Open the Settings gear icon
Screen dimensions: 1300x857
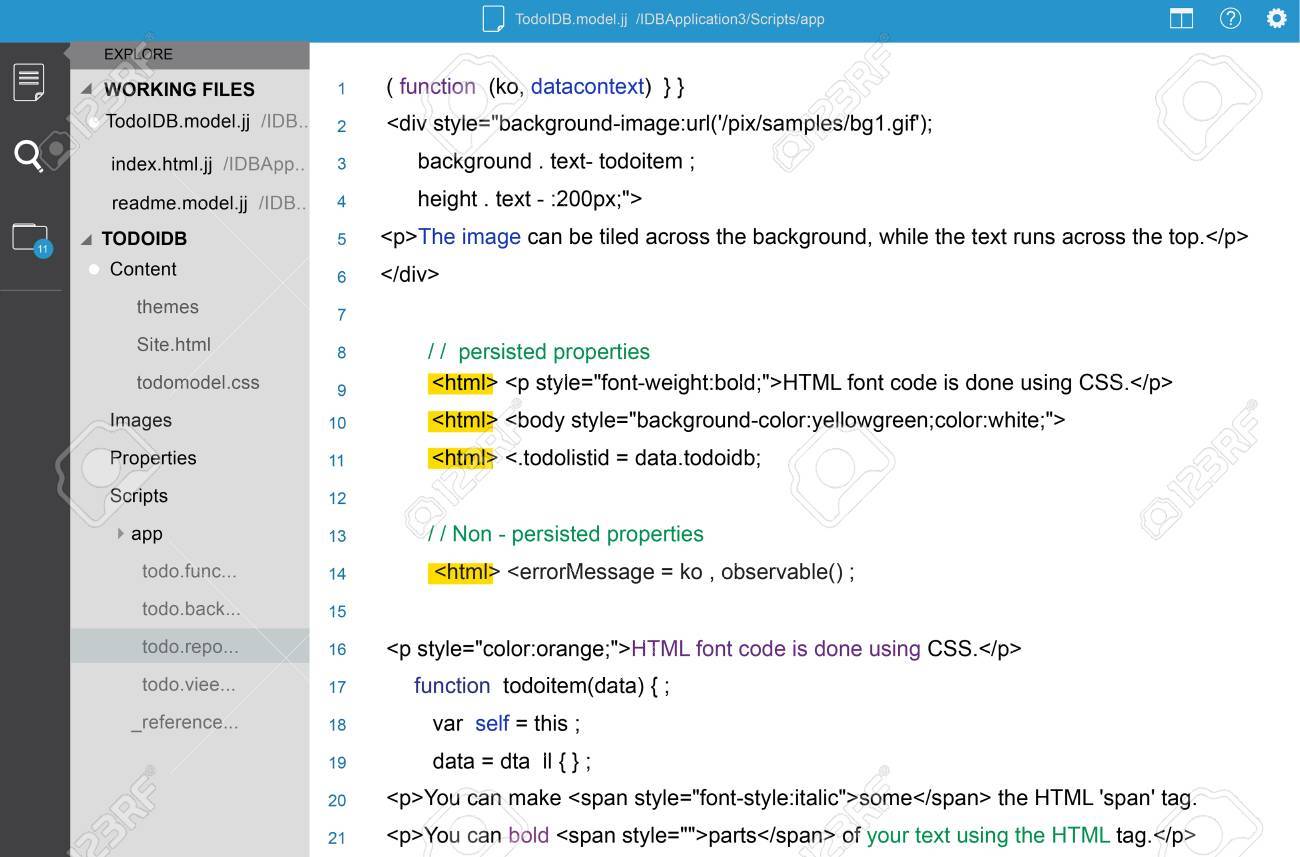coord(1276,18)
